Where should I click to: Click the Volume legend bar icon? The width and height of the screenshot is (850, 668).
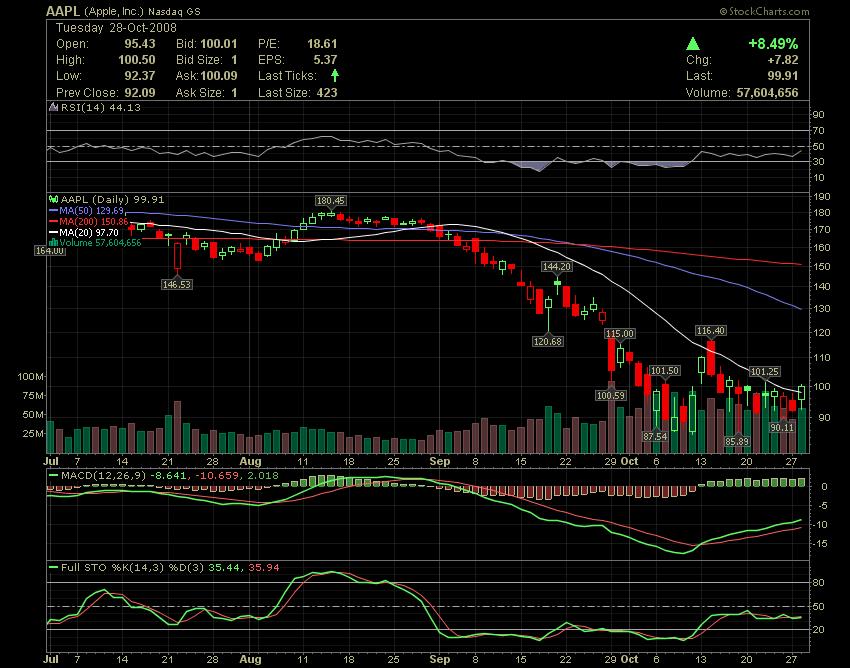(54, 243)
